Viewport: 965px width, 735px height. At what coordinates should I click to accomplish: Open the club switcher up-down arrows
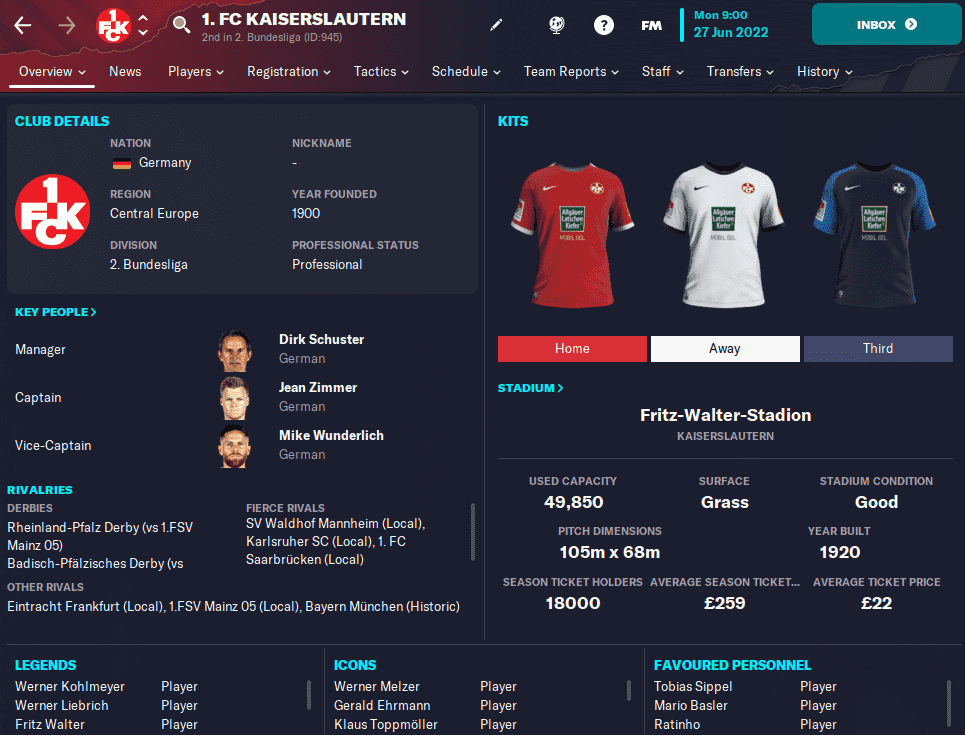point(143,25)
